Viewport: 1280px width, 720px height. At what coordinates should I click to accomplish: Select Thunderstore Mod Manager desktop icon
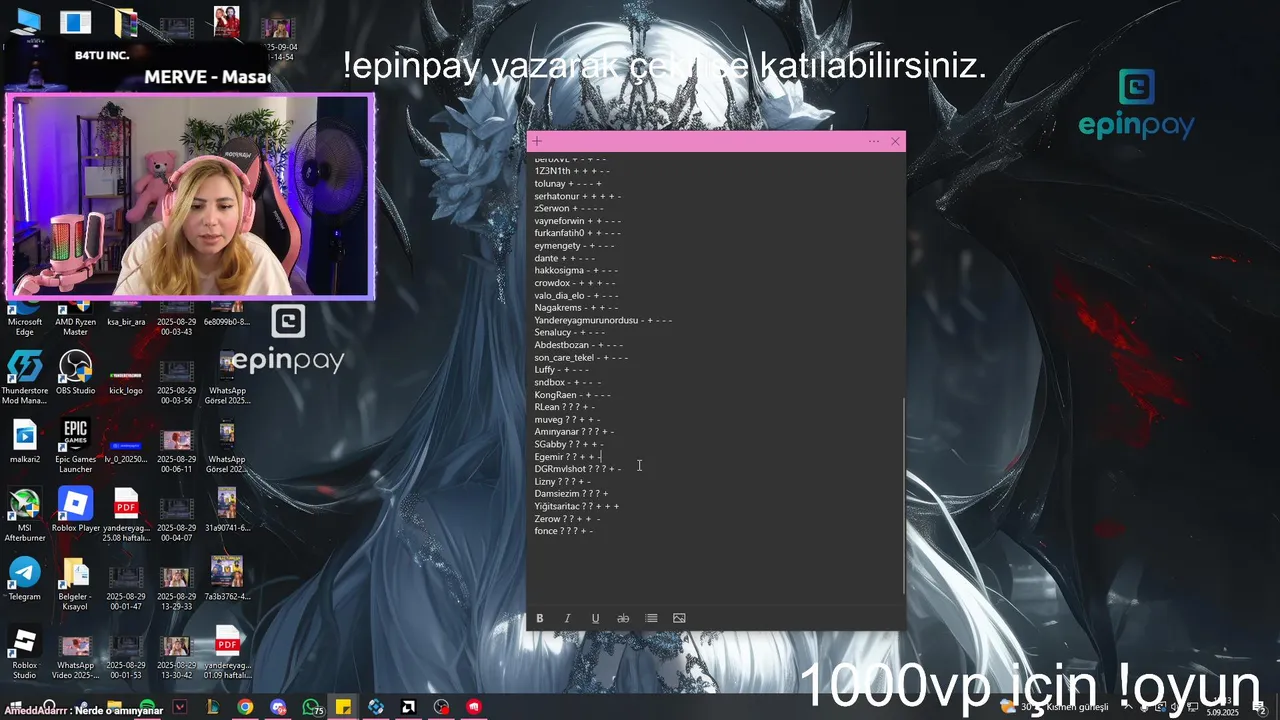pyautogui.click(x=25, y=377)
